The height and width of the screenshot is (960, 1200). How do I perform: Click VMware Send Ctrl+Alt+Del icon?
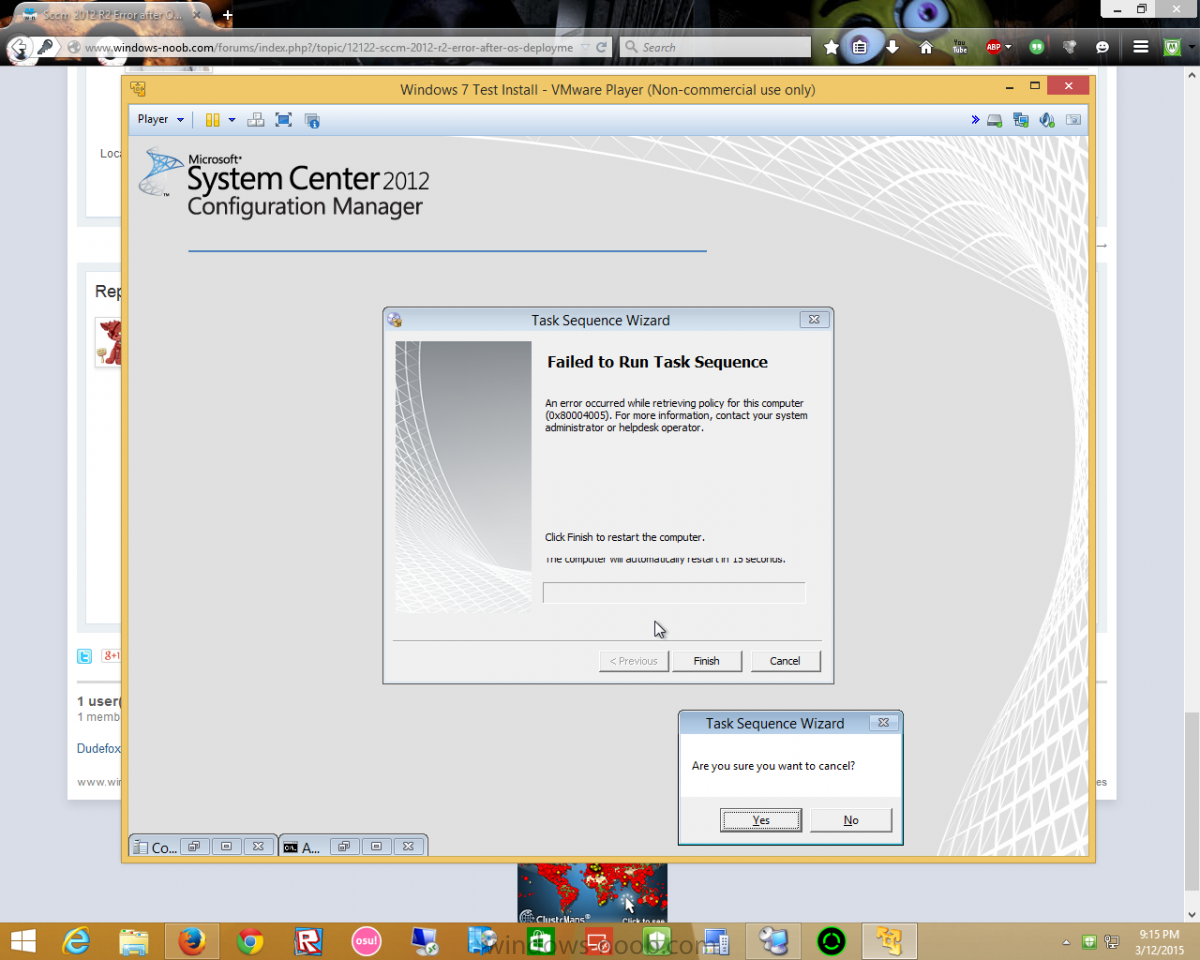click(x=256, y=120)
